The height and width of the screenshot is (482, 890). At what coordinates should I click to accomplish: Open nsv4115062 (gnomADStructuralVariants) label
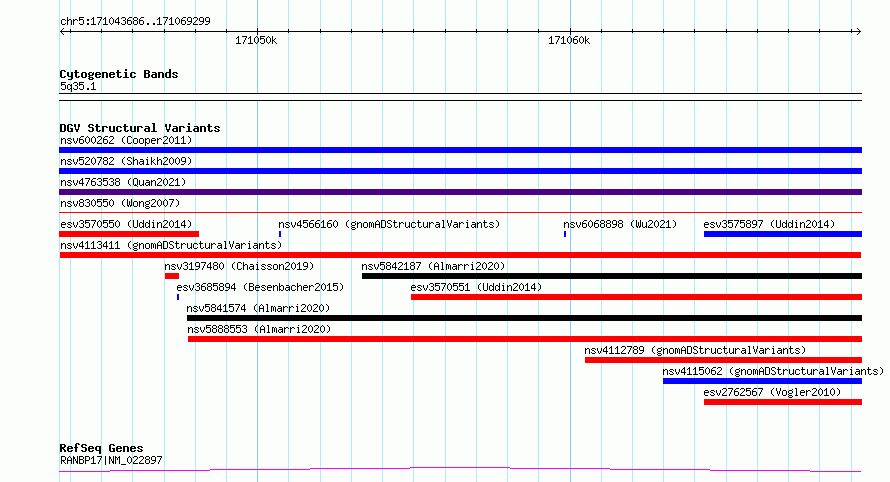(773, 371)
